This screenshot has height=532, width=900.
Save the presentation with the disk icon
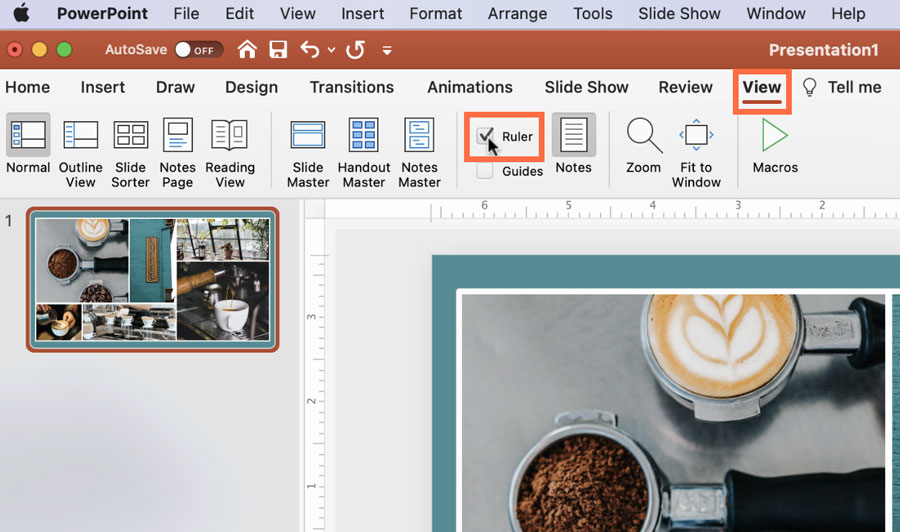pos(278,50)
